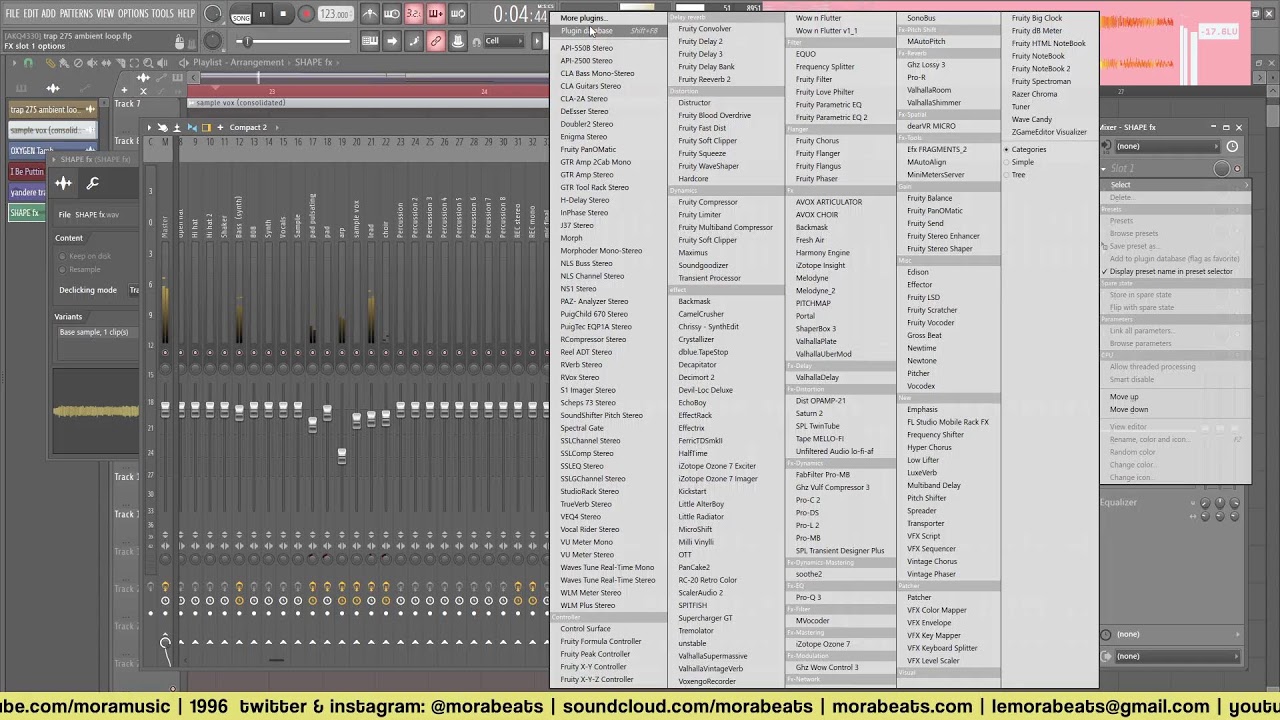Toggle the link/multilink controllers icon

pos(435,41)
